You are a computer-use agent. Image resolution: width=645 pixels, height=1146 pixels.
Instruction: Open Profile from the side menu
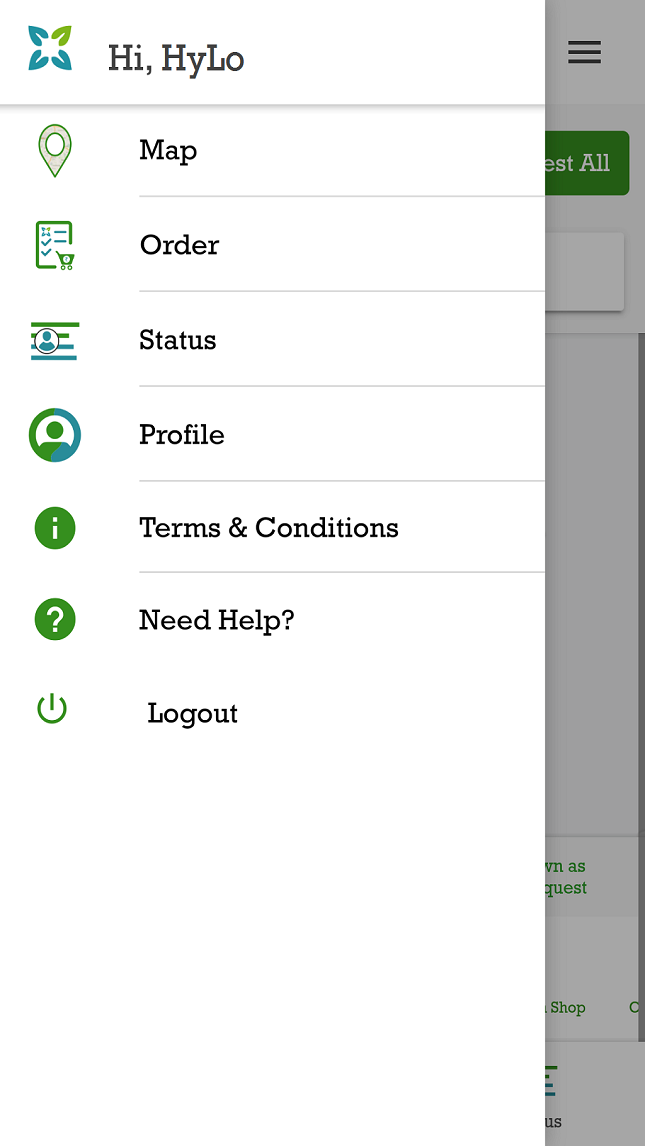pyautogui.click(x=181, y=435)
